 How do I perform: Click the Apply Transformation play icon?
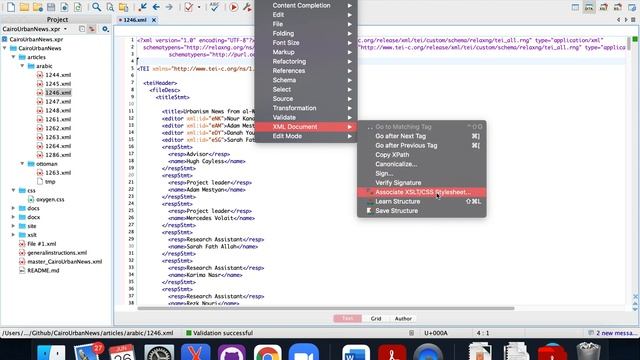[233, 7]
